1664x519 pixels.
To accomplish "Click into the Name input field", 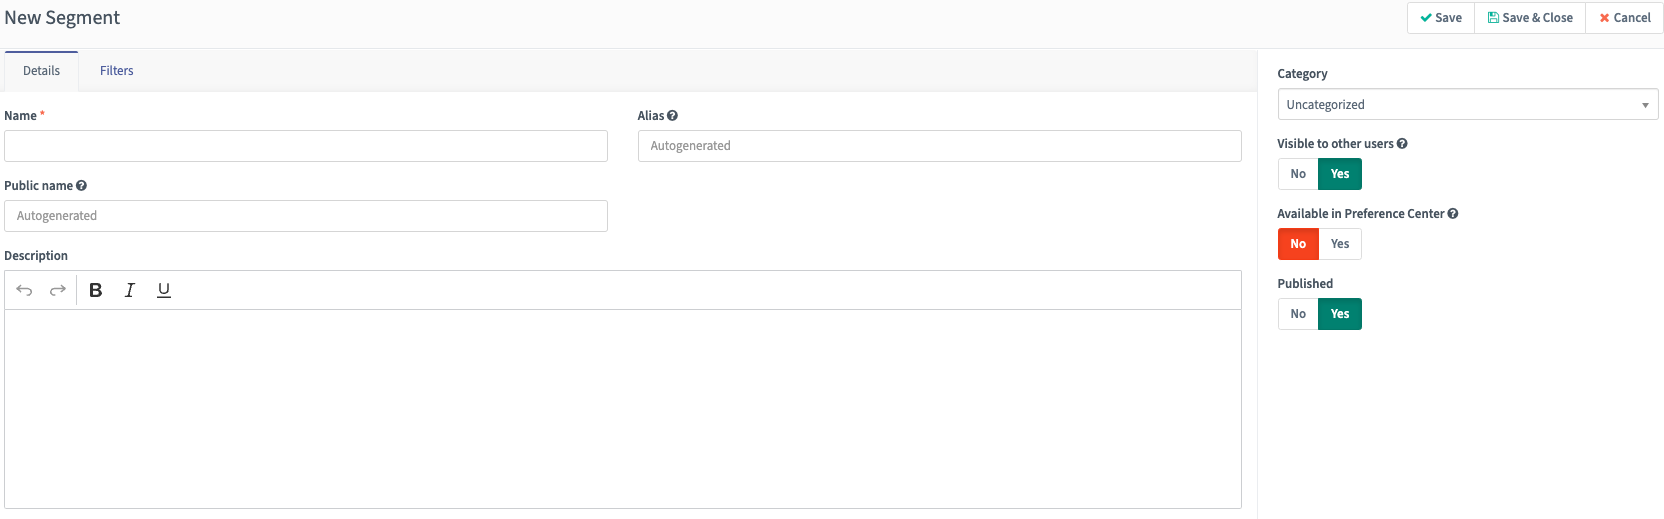I will 305,146.
